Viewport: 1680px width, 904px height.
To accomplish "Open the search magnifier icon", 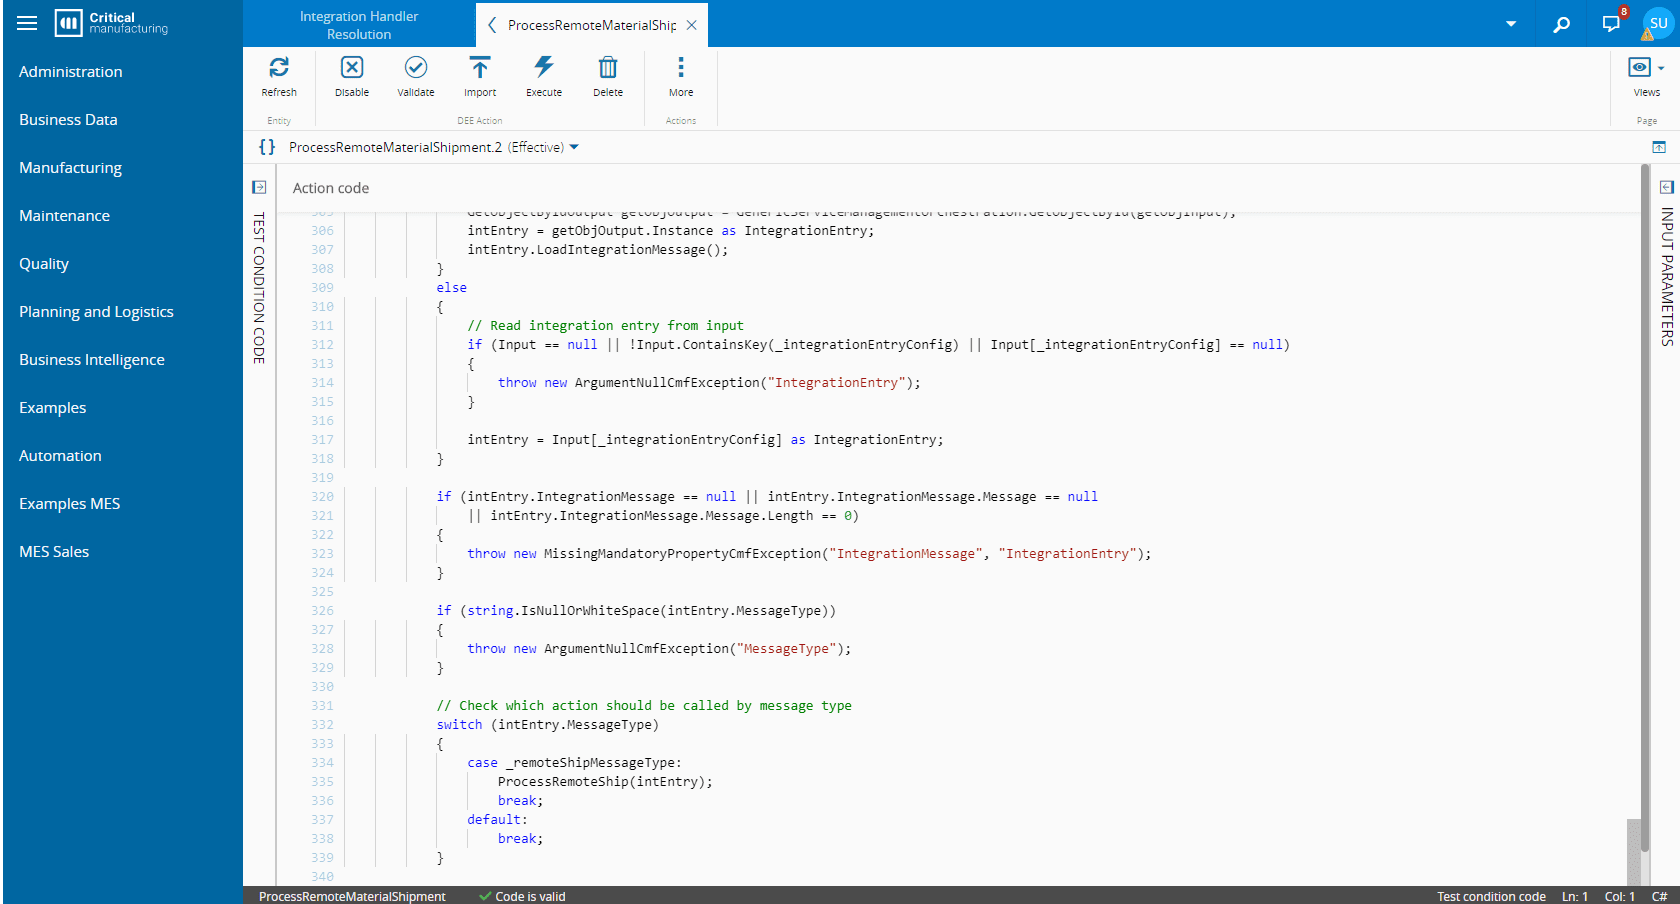I will 1561,24.
